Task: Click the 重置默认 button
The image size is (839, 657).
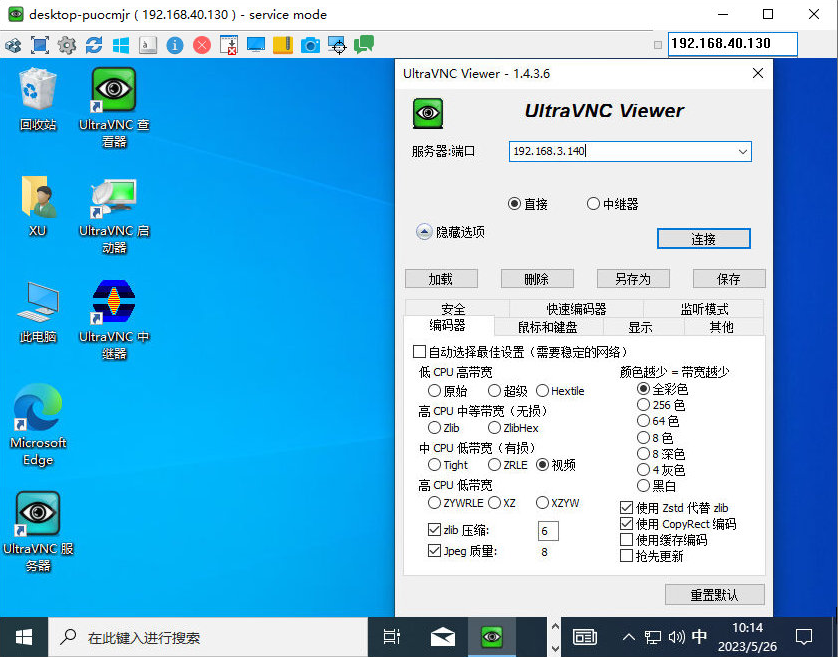Action: 714,594
